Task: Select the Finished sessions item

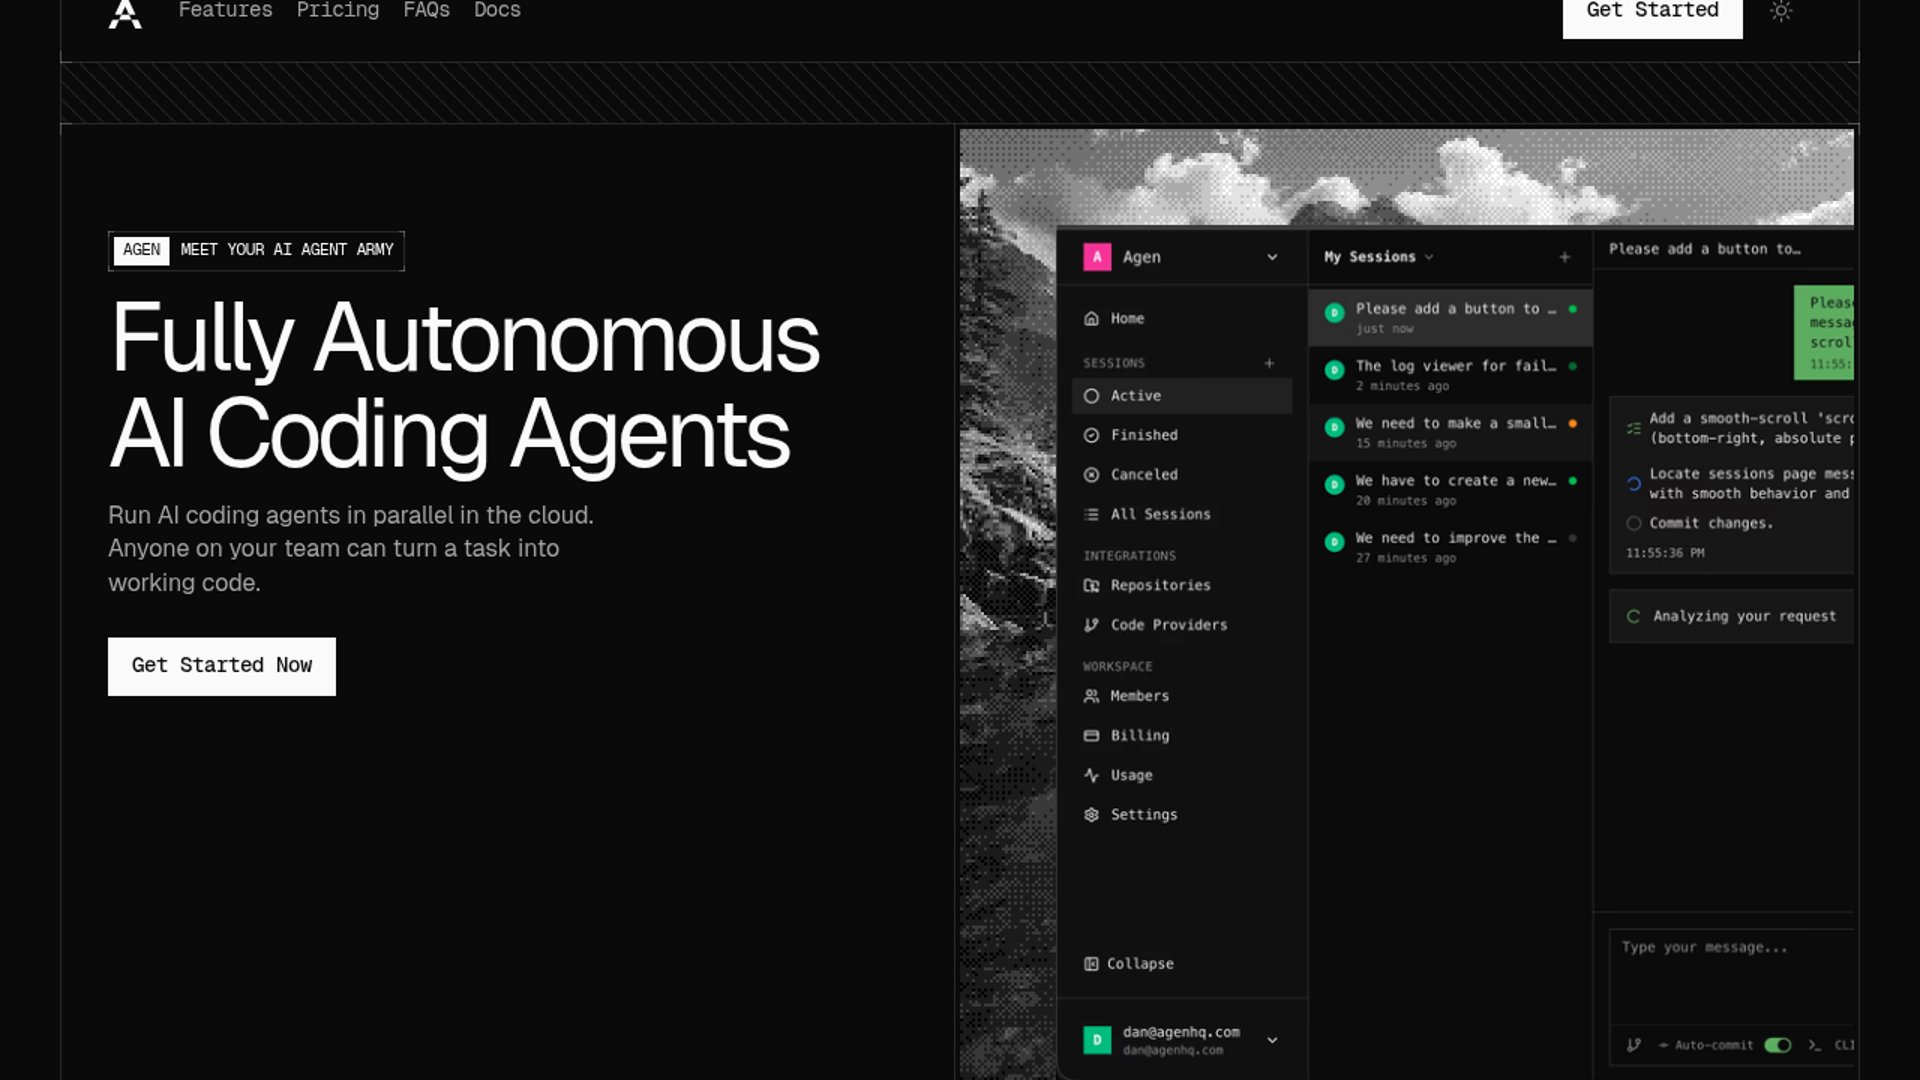Action: pos(1143,435)
